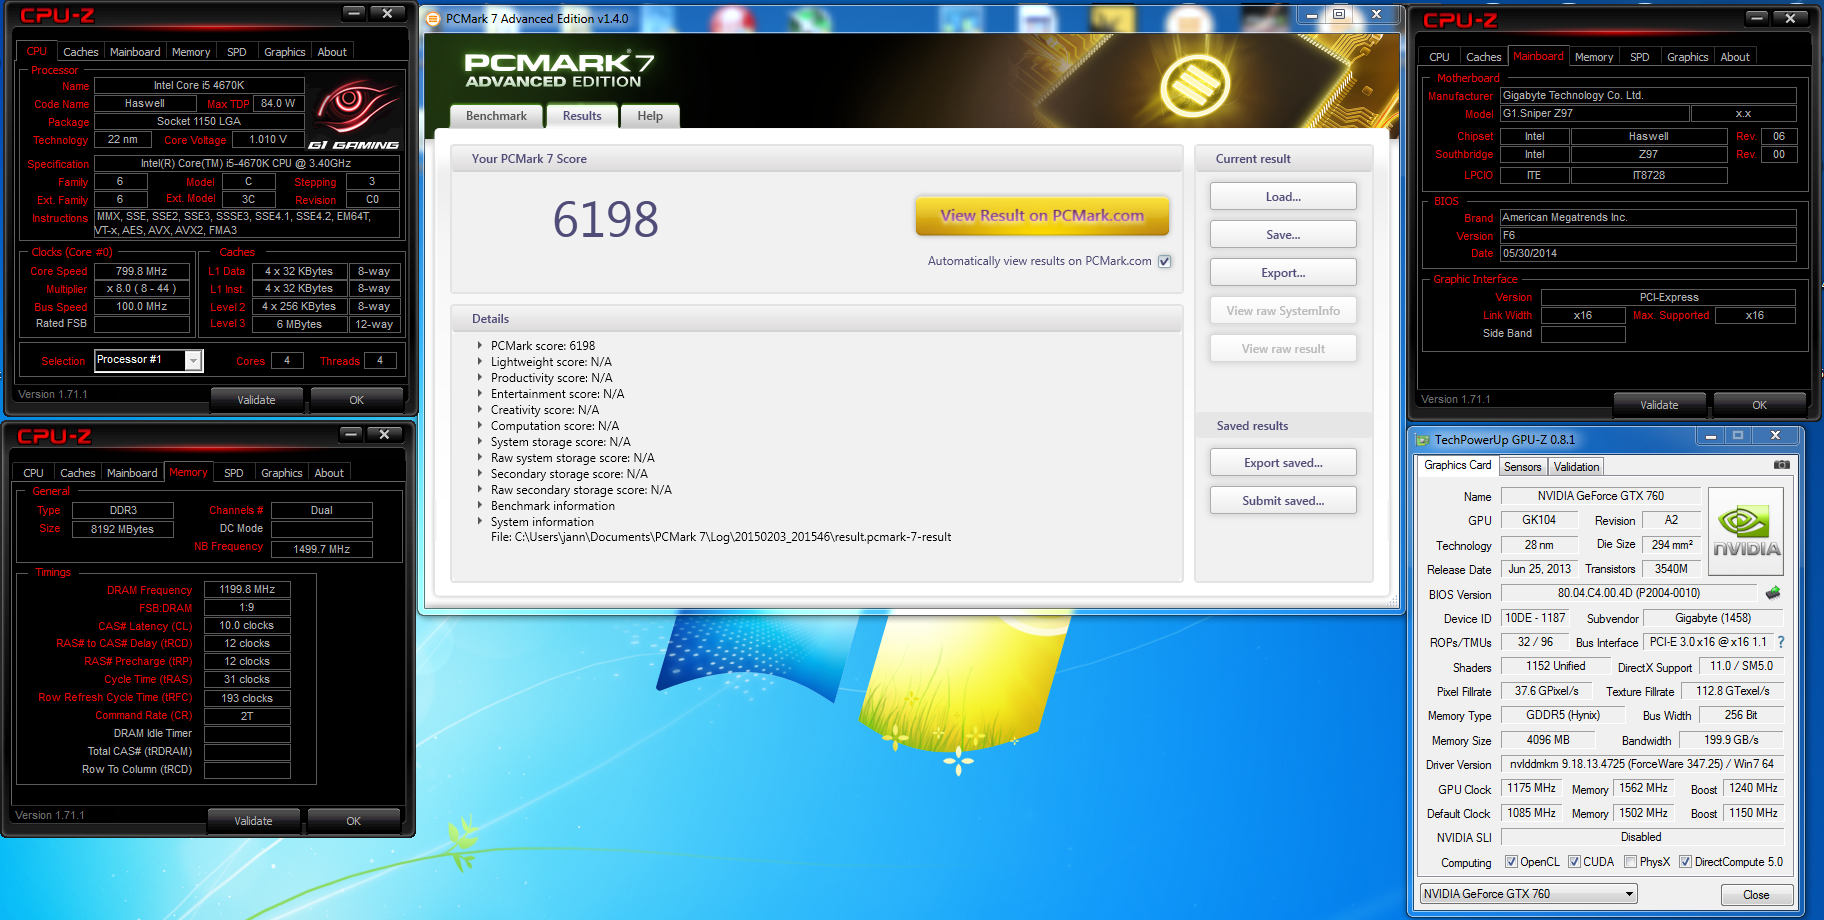Minimize the GPU-Z window

[1710, 436]
